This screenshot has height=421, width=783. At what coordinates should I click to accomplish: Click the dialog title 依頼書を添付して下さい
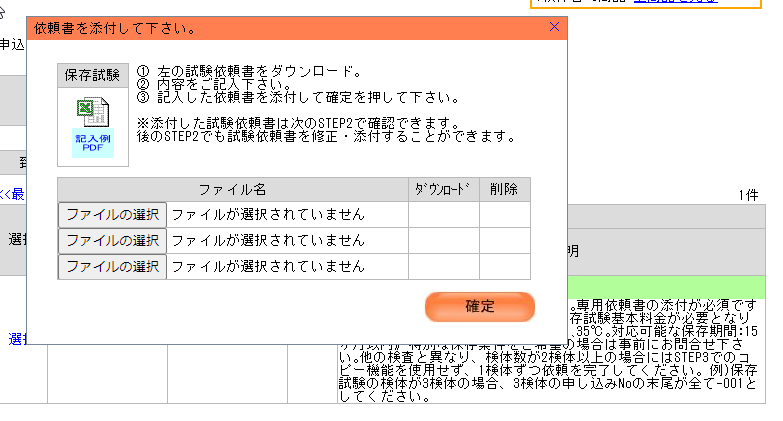115,28
